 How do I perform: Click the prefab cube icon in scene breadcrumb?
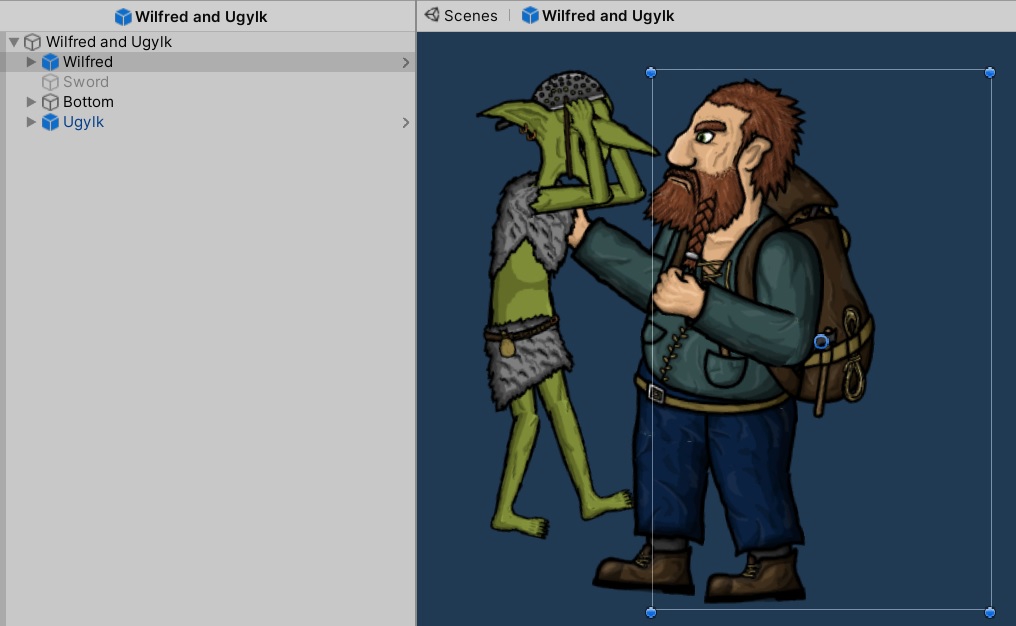(530, 15)
